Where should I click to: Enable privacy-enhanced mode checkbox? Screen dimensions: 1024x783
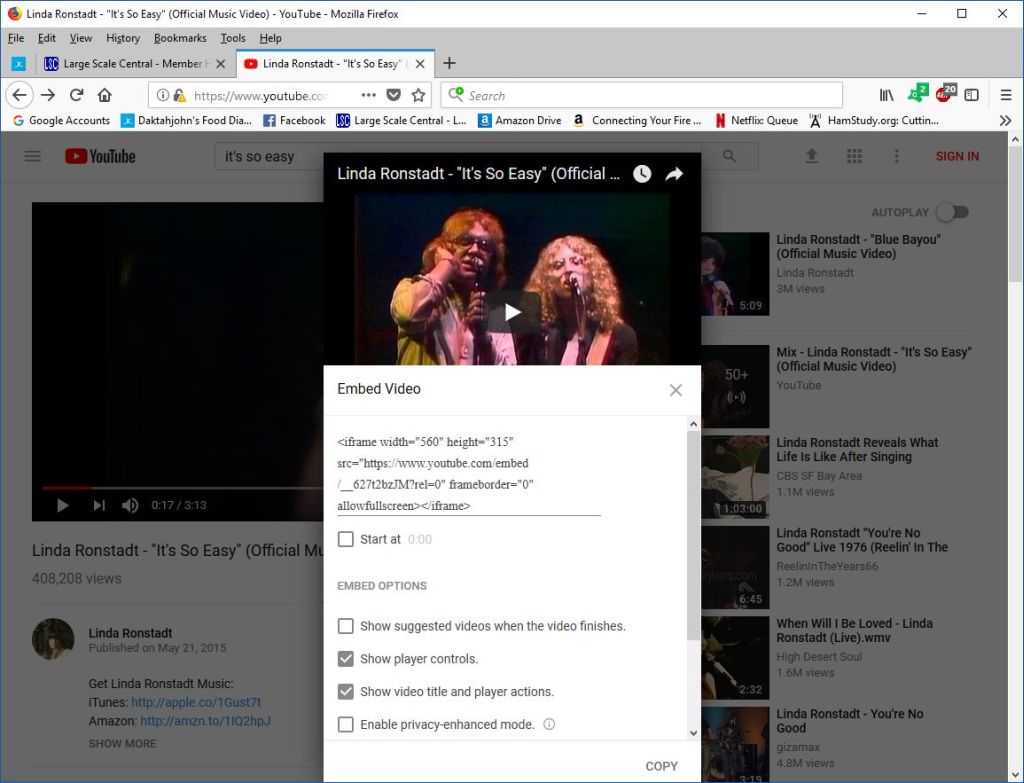pyautogui.click(x=345, y=724)
